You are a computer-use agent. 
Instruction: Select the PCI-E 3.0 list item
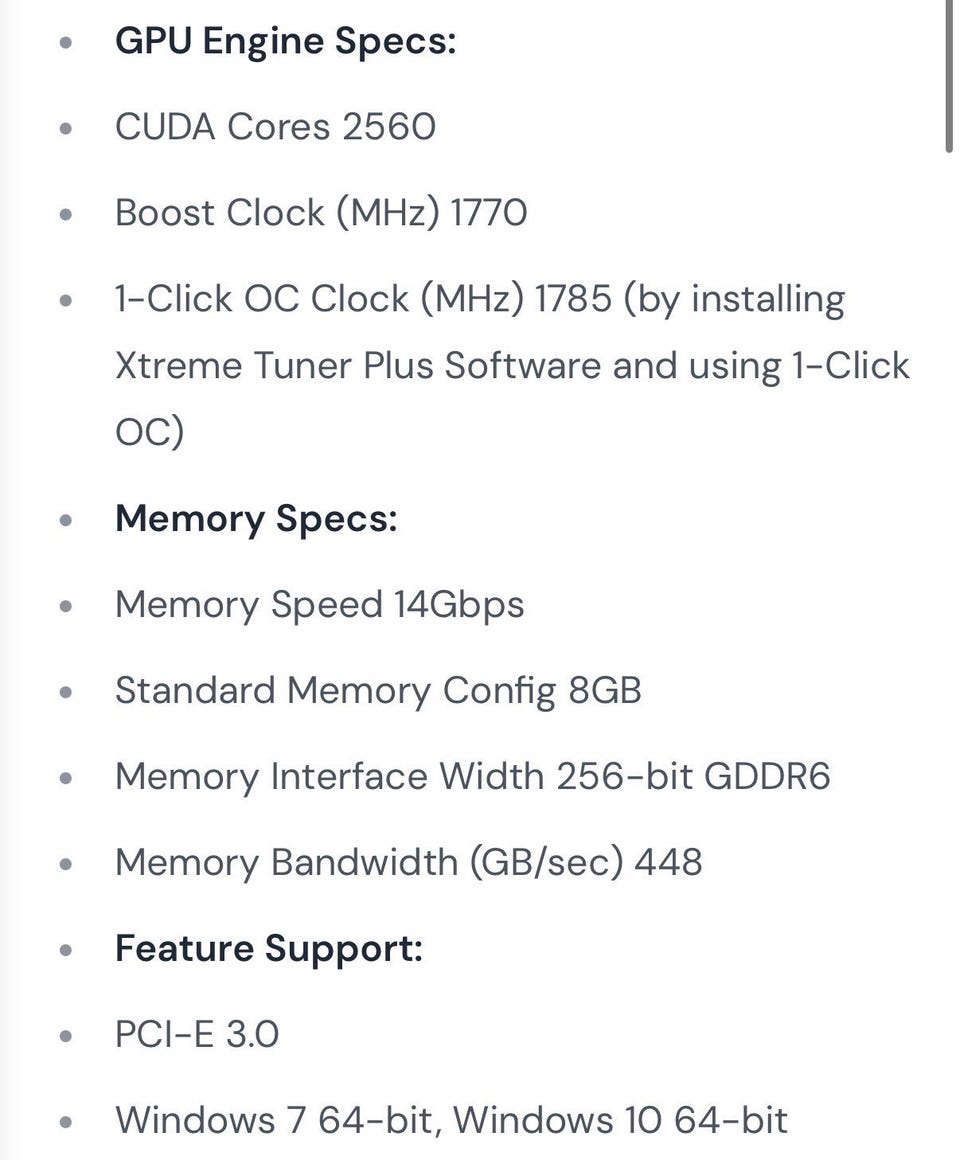pyautogui.click(x=197, y=1034)
